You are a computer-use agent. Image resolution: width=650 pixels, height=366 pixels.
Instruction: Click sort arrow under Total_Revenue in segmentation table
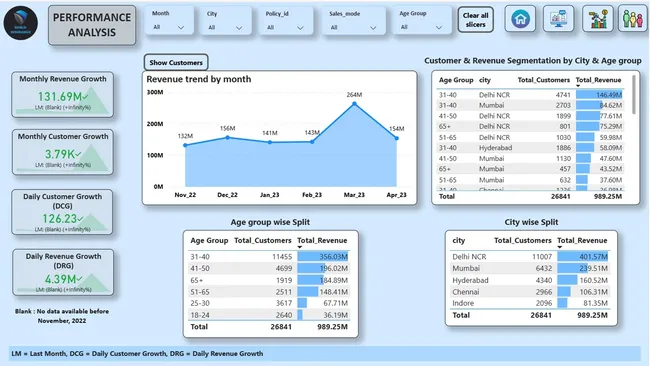pyautogui.click(x=578, y=86)
